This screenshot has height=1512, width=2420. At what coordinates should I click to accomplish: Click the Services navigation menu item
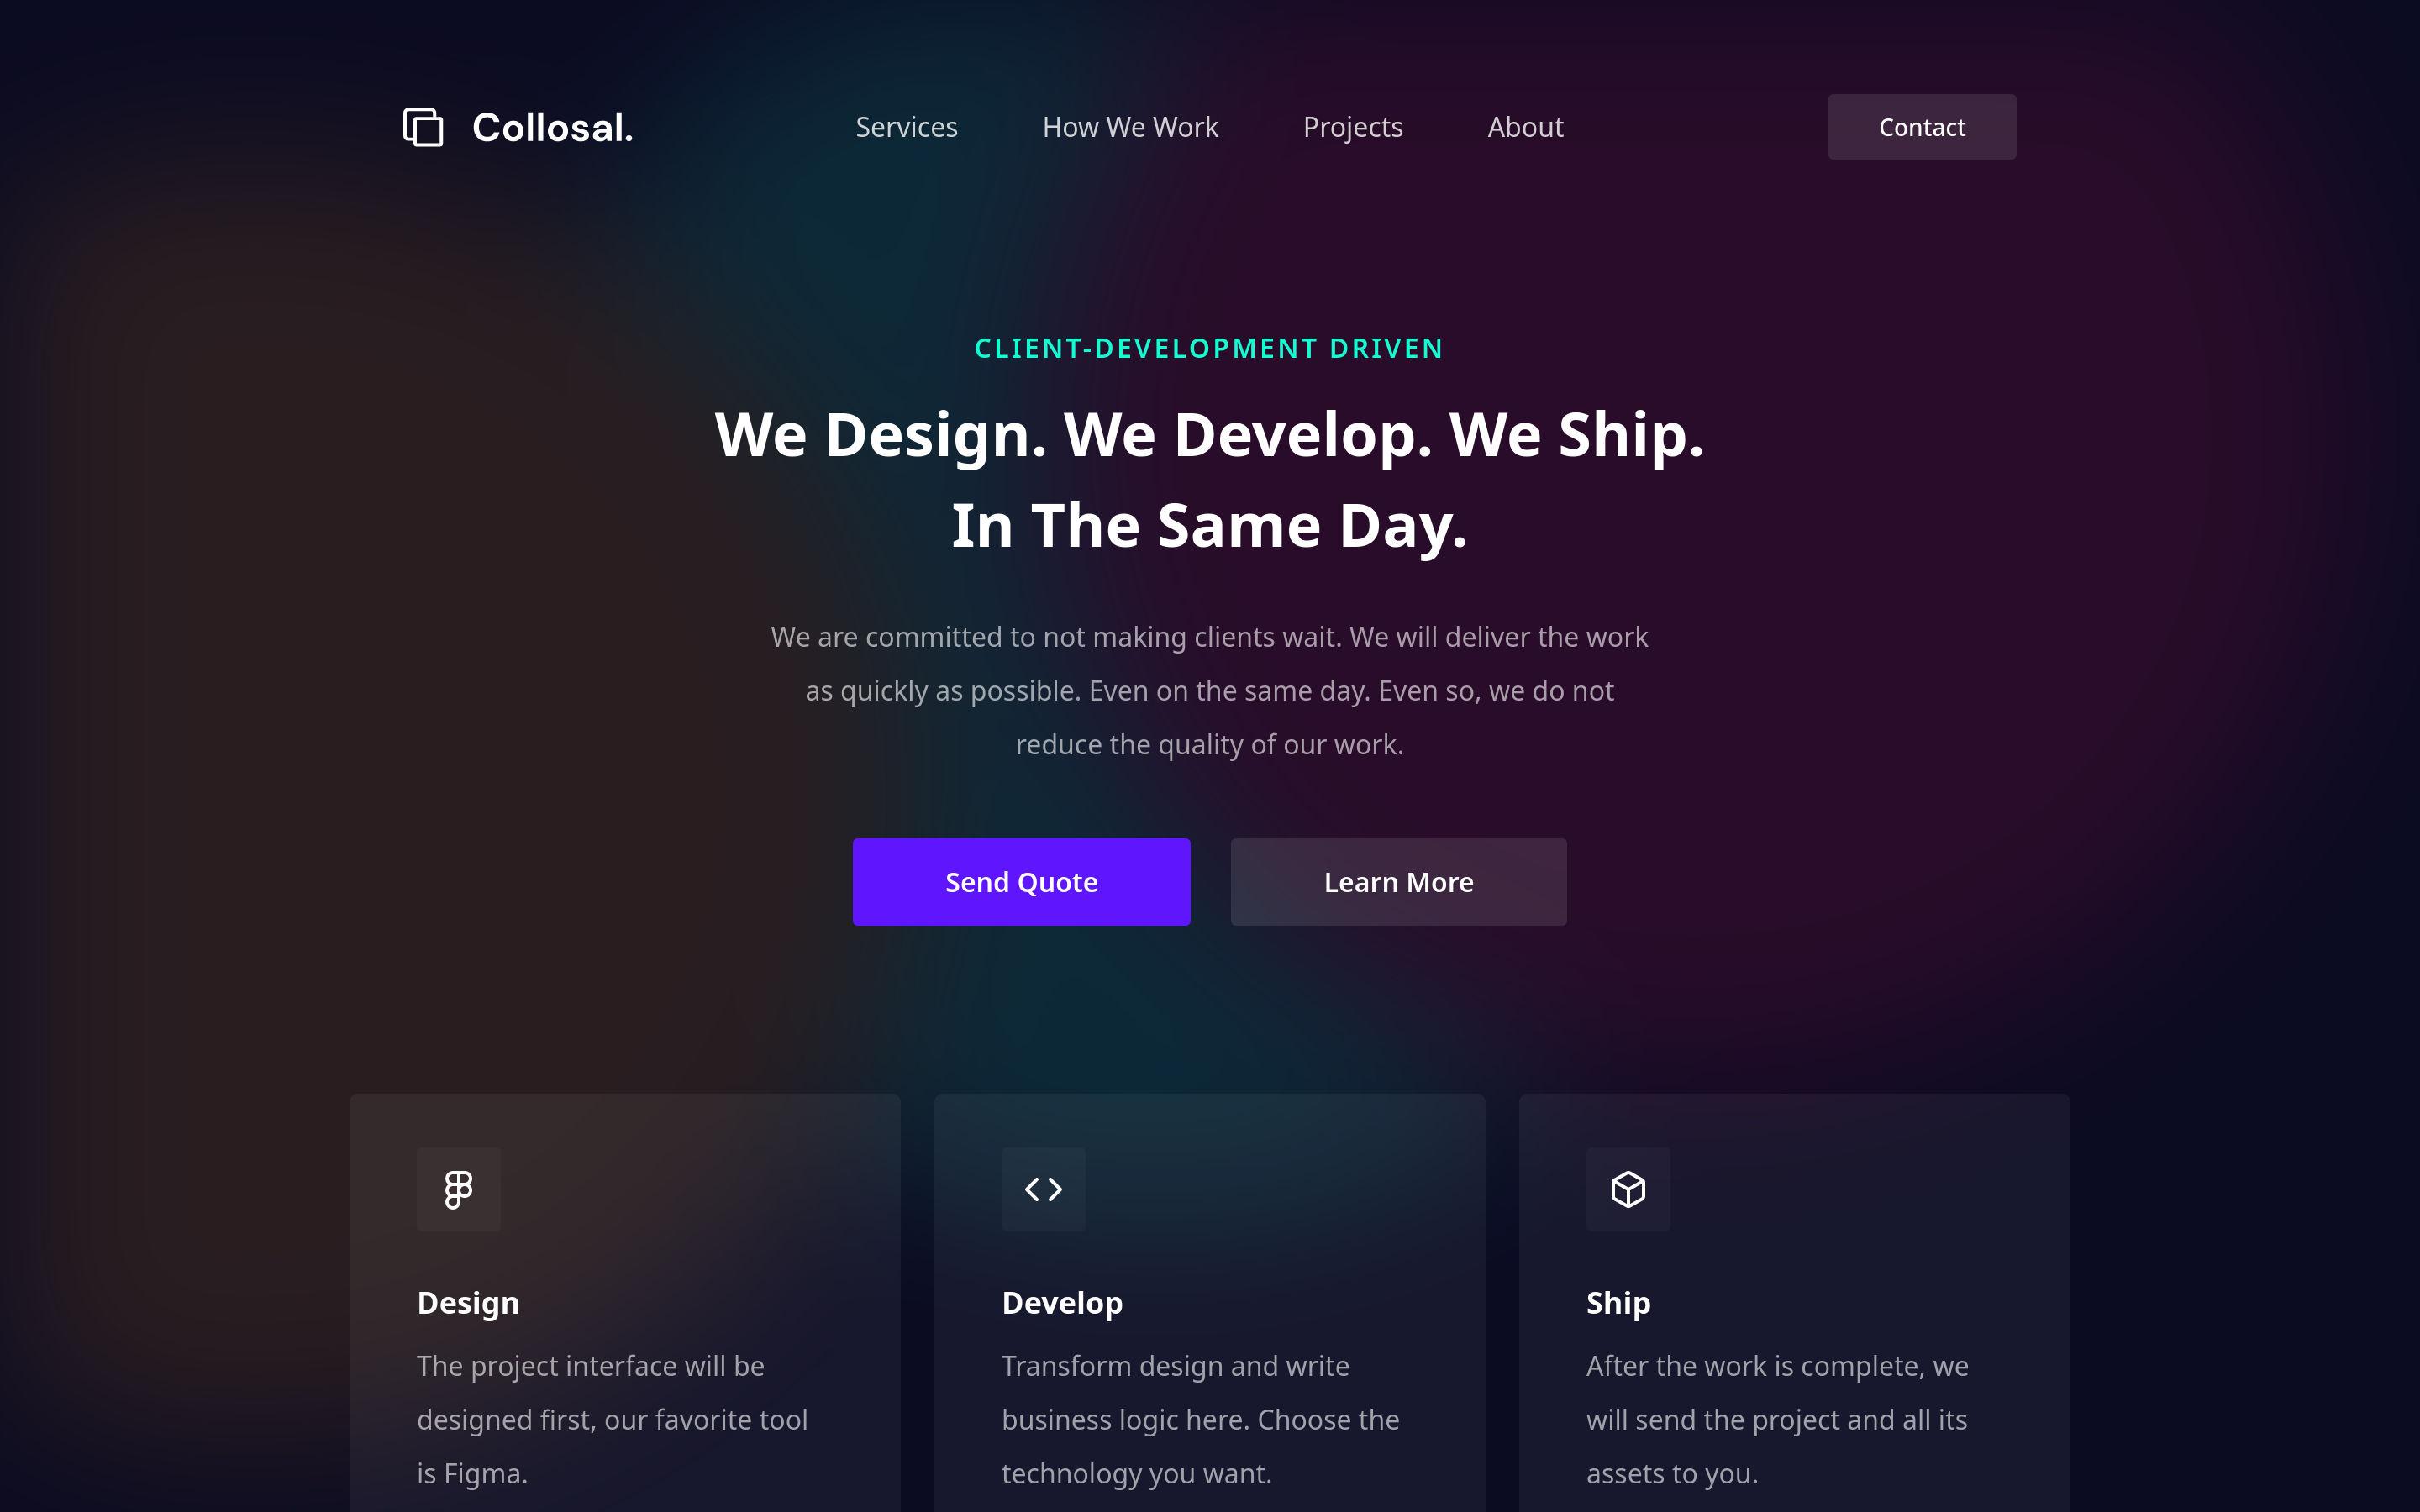point(906,127)
